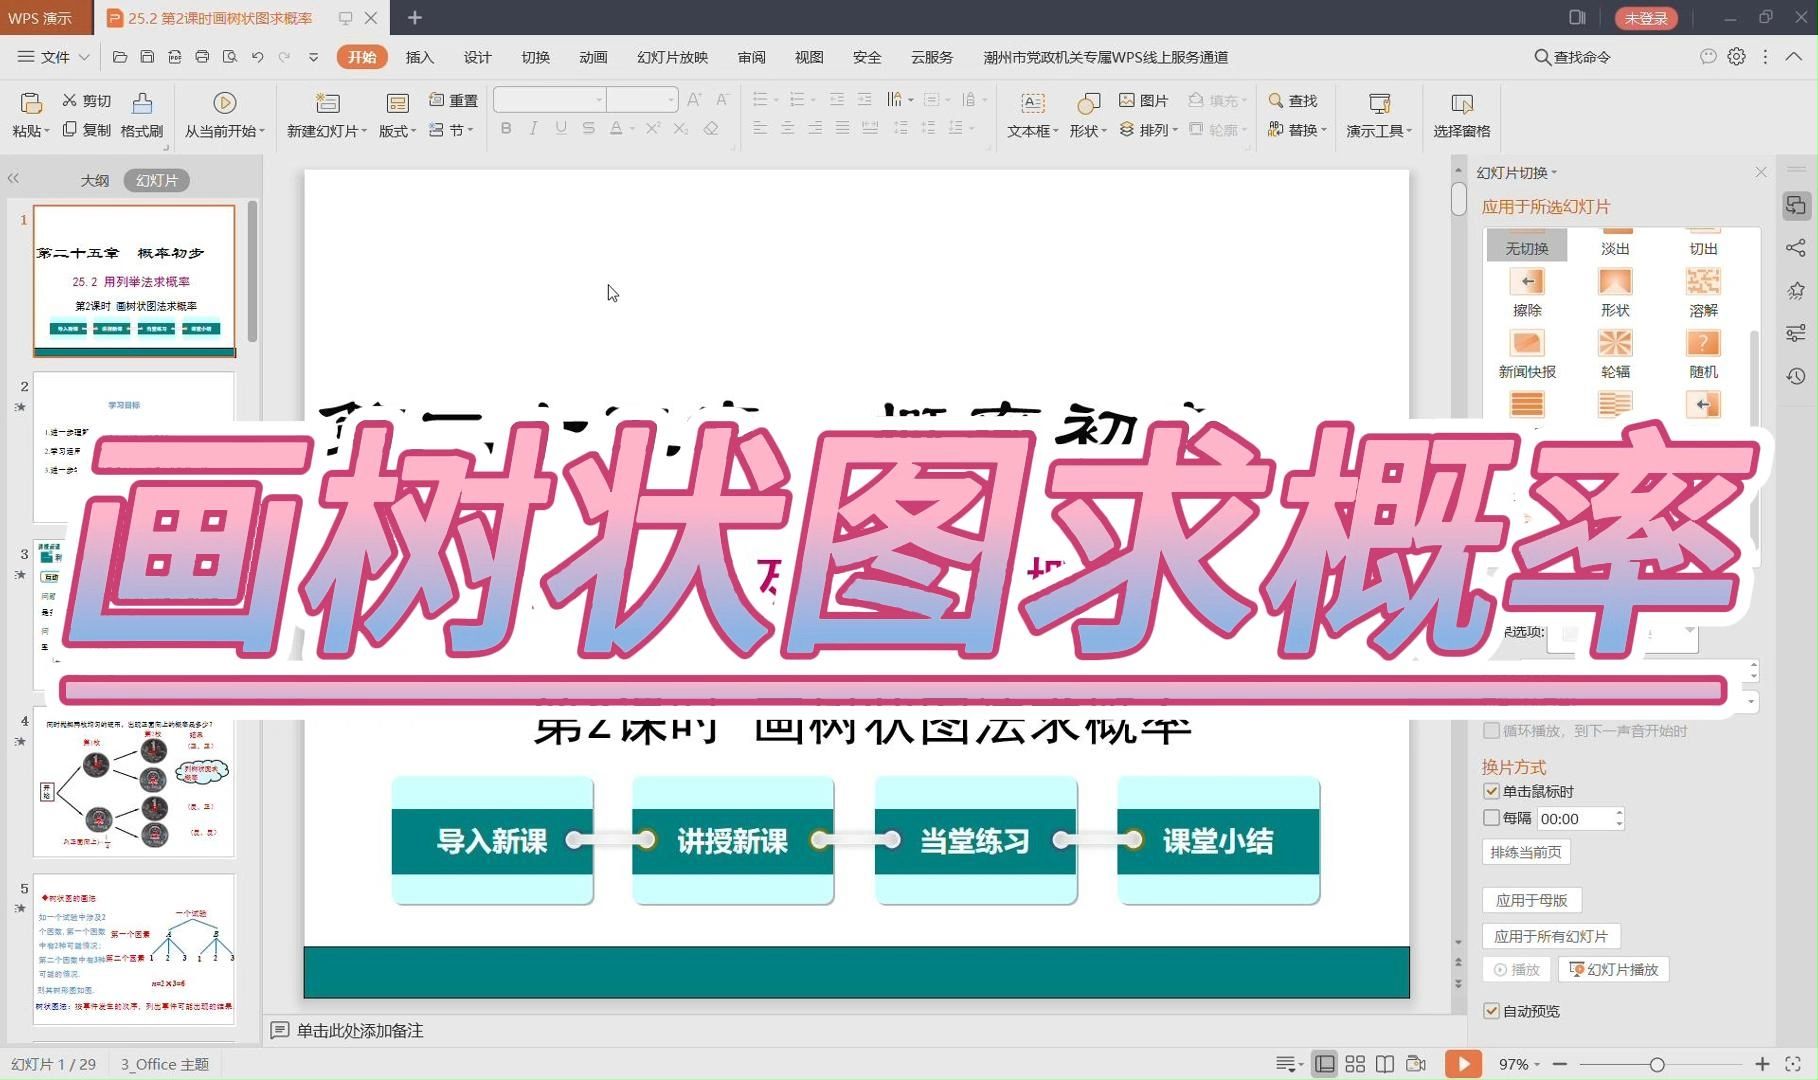Screen dimensions: 1818x1080
Task: Open the 设计 ribbon tab
Action: tap(478, 57)
